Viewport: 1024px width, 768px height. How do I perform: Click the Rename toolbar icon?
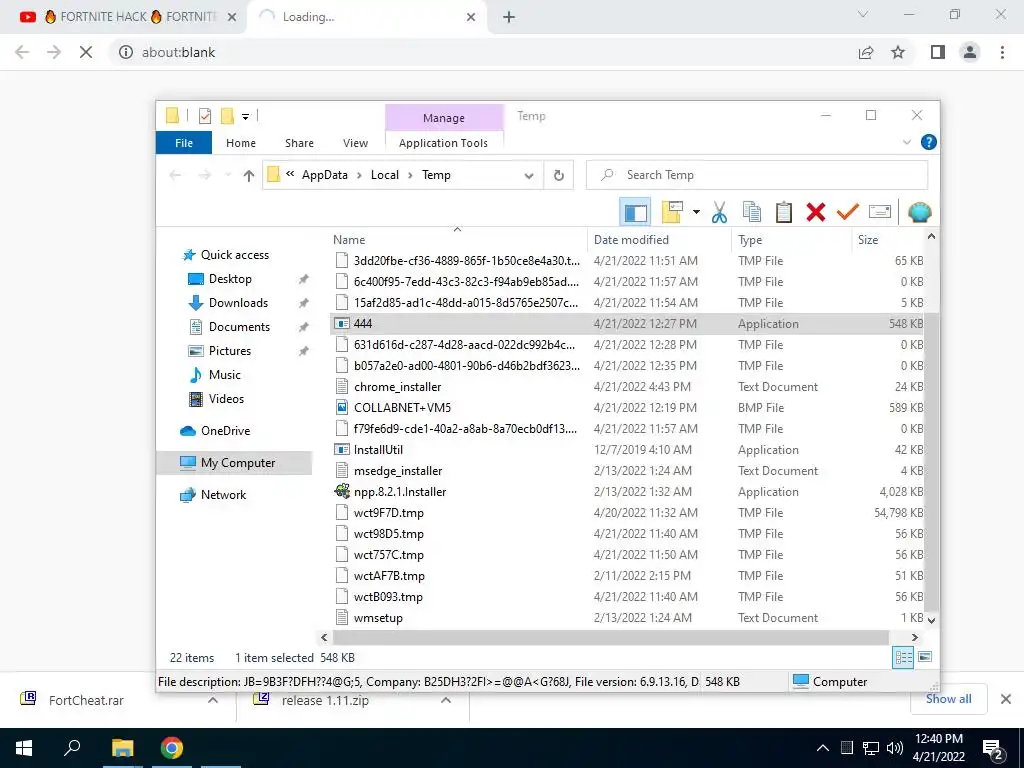pyautogui.click(x=880, y=212)
